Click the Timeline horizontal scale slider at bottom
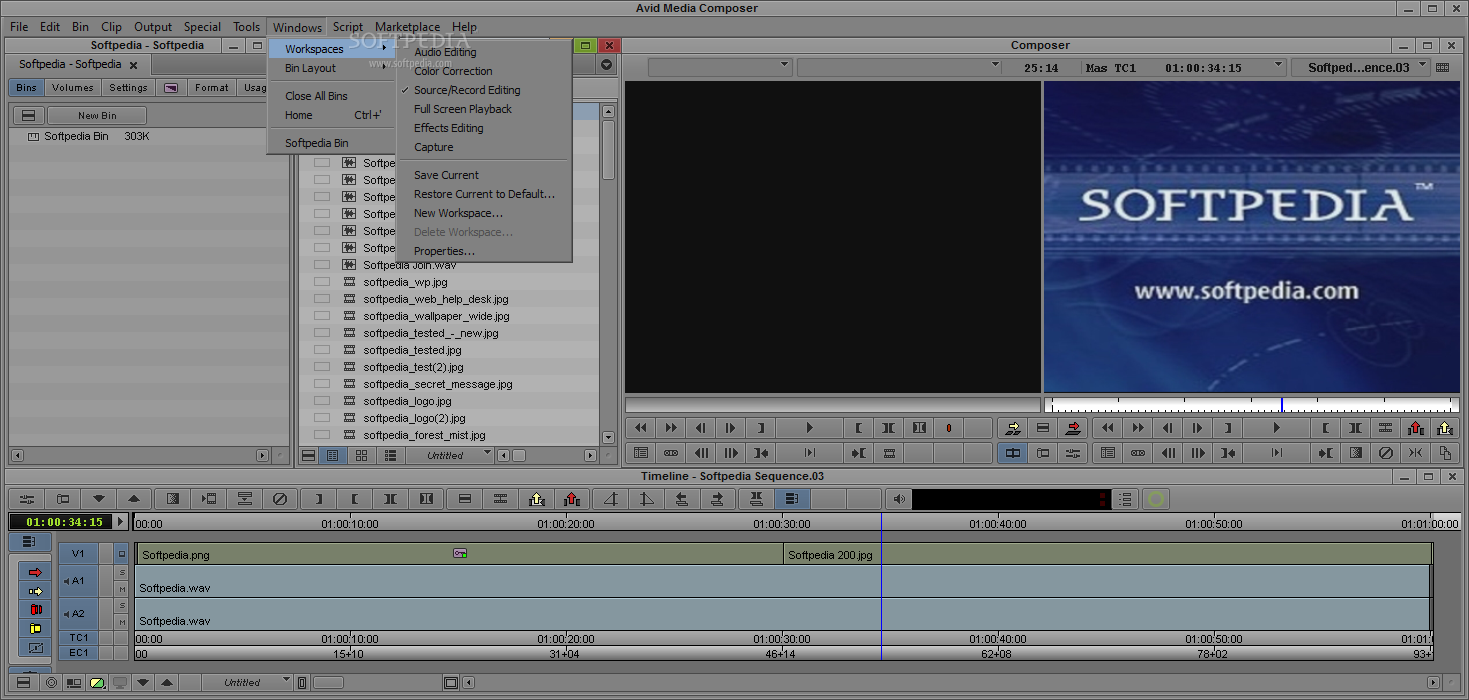This screenshot has height=700, width=1469. pos(328,683)
